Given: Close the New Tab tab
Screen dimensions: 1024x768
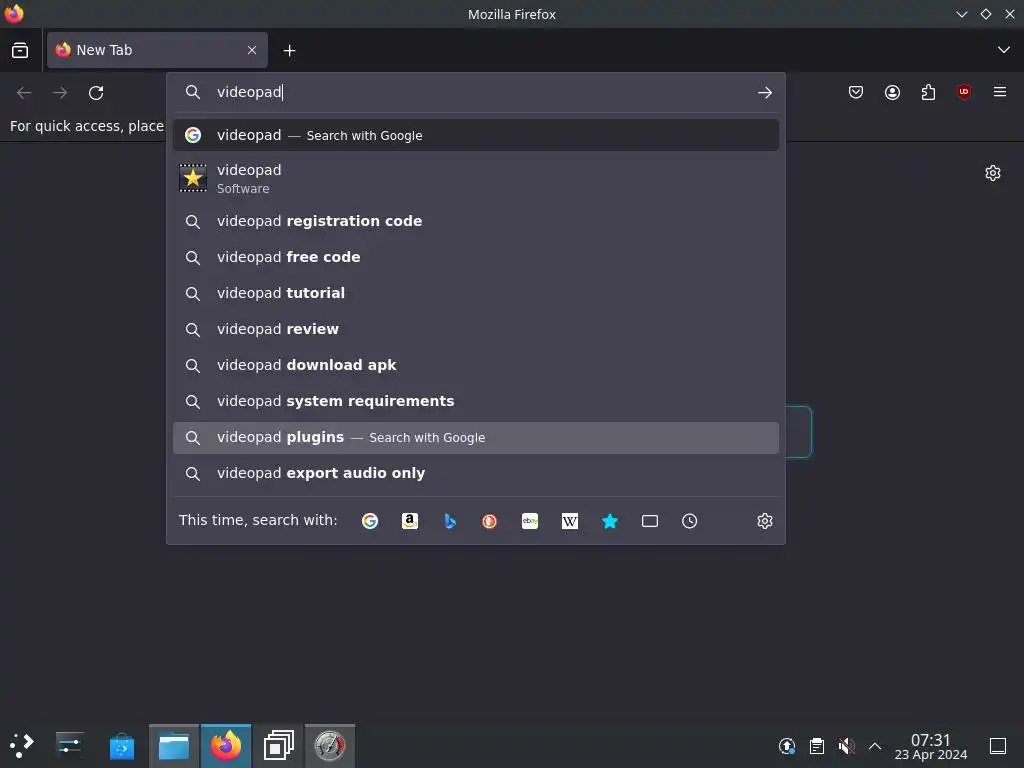Looking at the screenshot, I should (x=252, y=50).
